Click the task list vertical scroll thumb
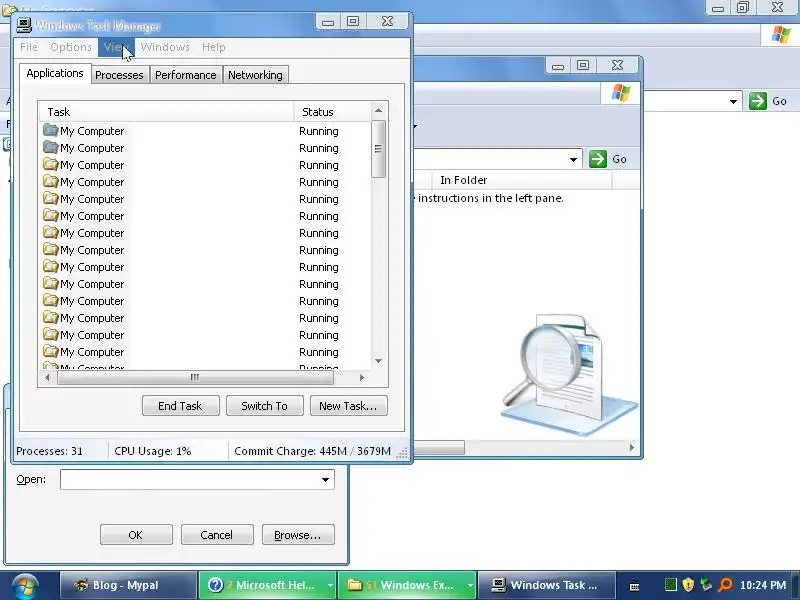The image size is (800, 600). tap(378, 149)
